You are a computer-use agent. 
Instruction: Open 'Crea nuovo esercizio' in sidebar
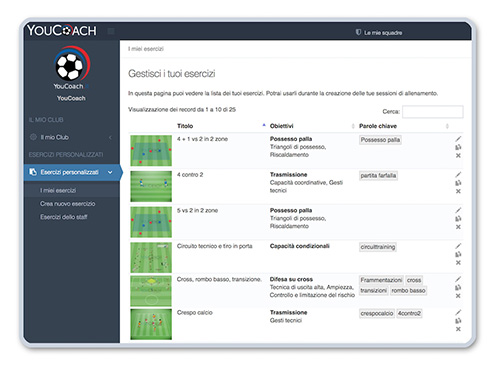pos(68,204)
